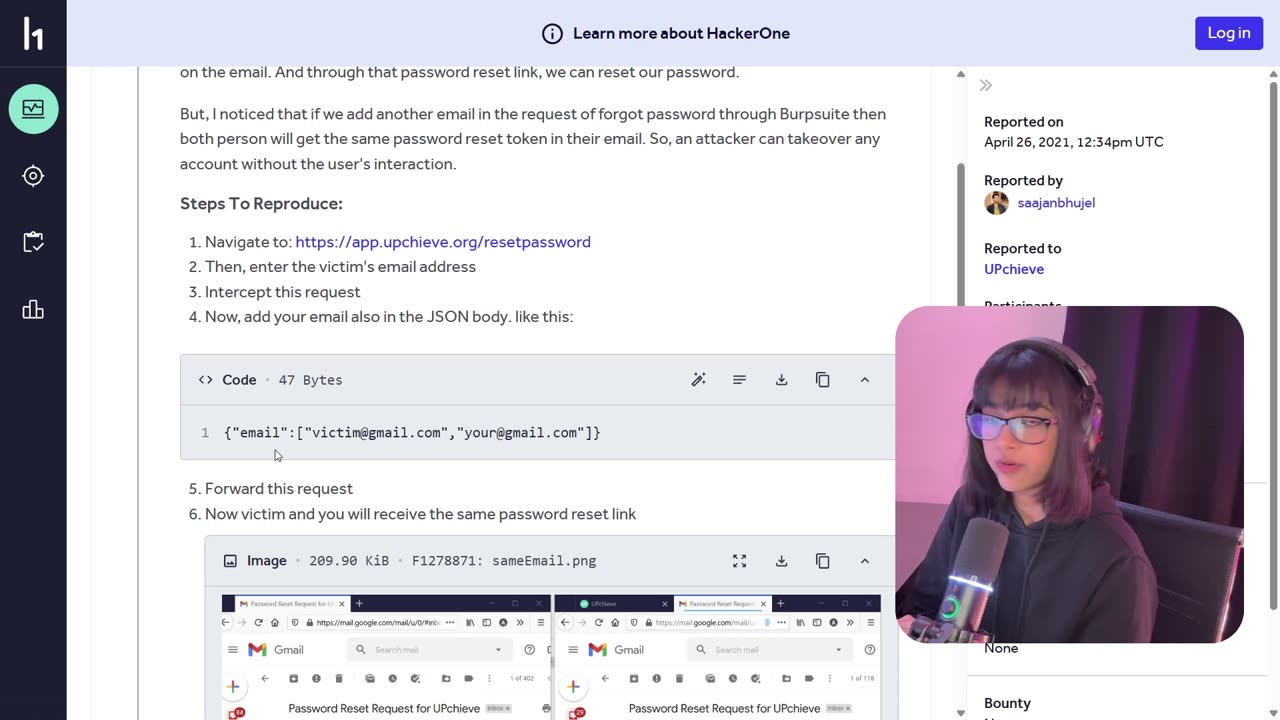Download the 47 Bytes code snippet
The height and width of the screenshot is (720, 1280).
point(782,380)
